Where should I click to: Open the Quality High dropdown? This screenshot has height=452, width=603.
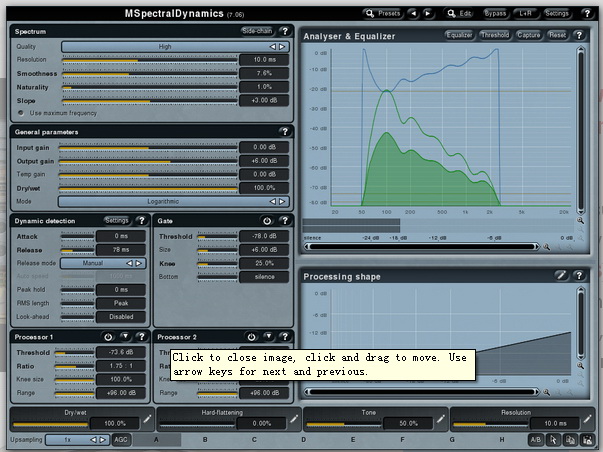point(175,47)
